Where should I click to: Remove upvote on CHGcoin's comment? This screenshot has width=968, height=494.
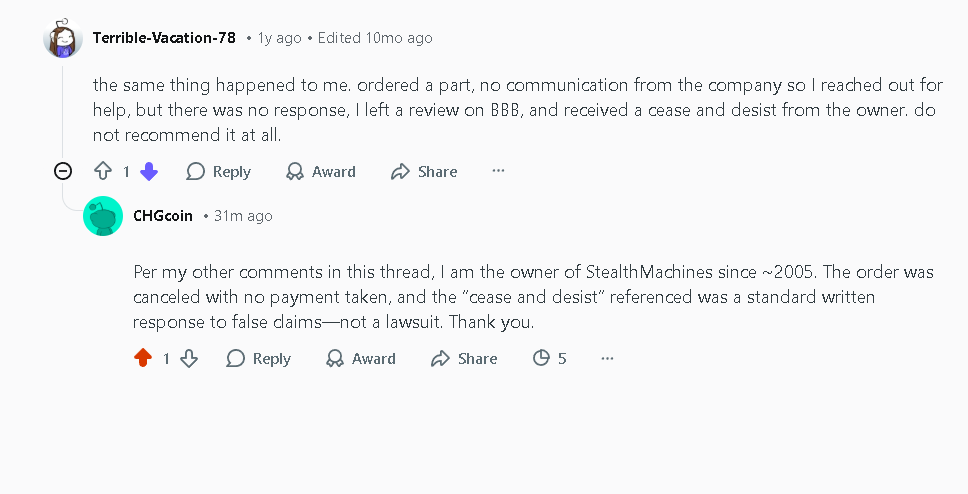tap(143, 358)
